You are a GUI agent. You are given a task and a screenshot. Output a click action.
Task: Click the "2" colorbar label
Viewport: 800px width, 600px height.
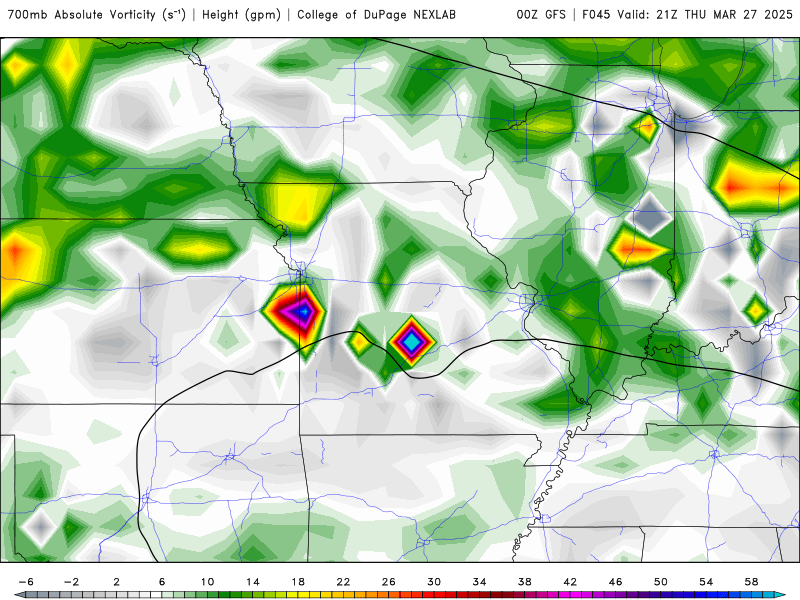[x=117, y=582]
